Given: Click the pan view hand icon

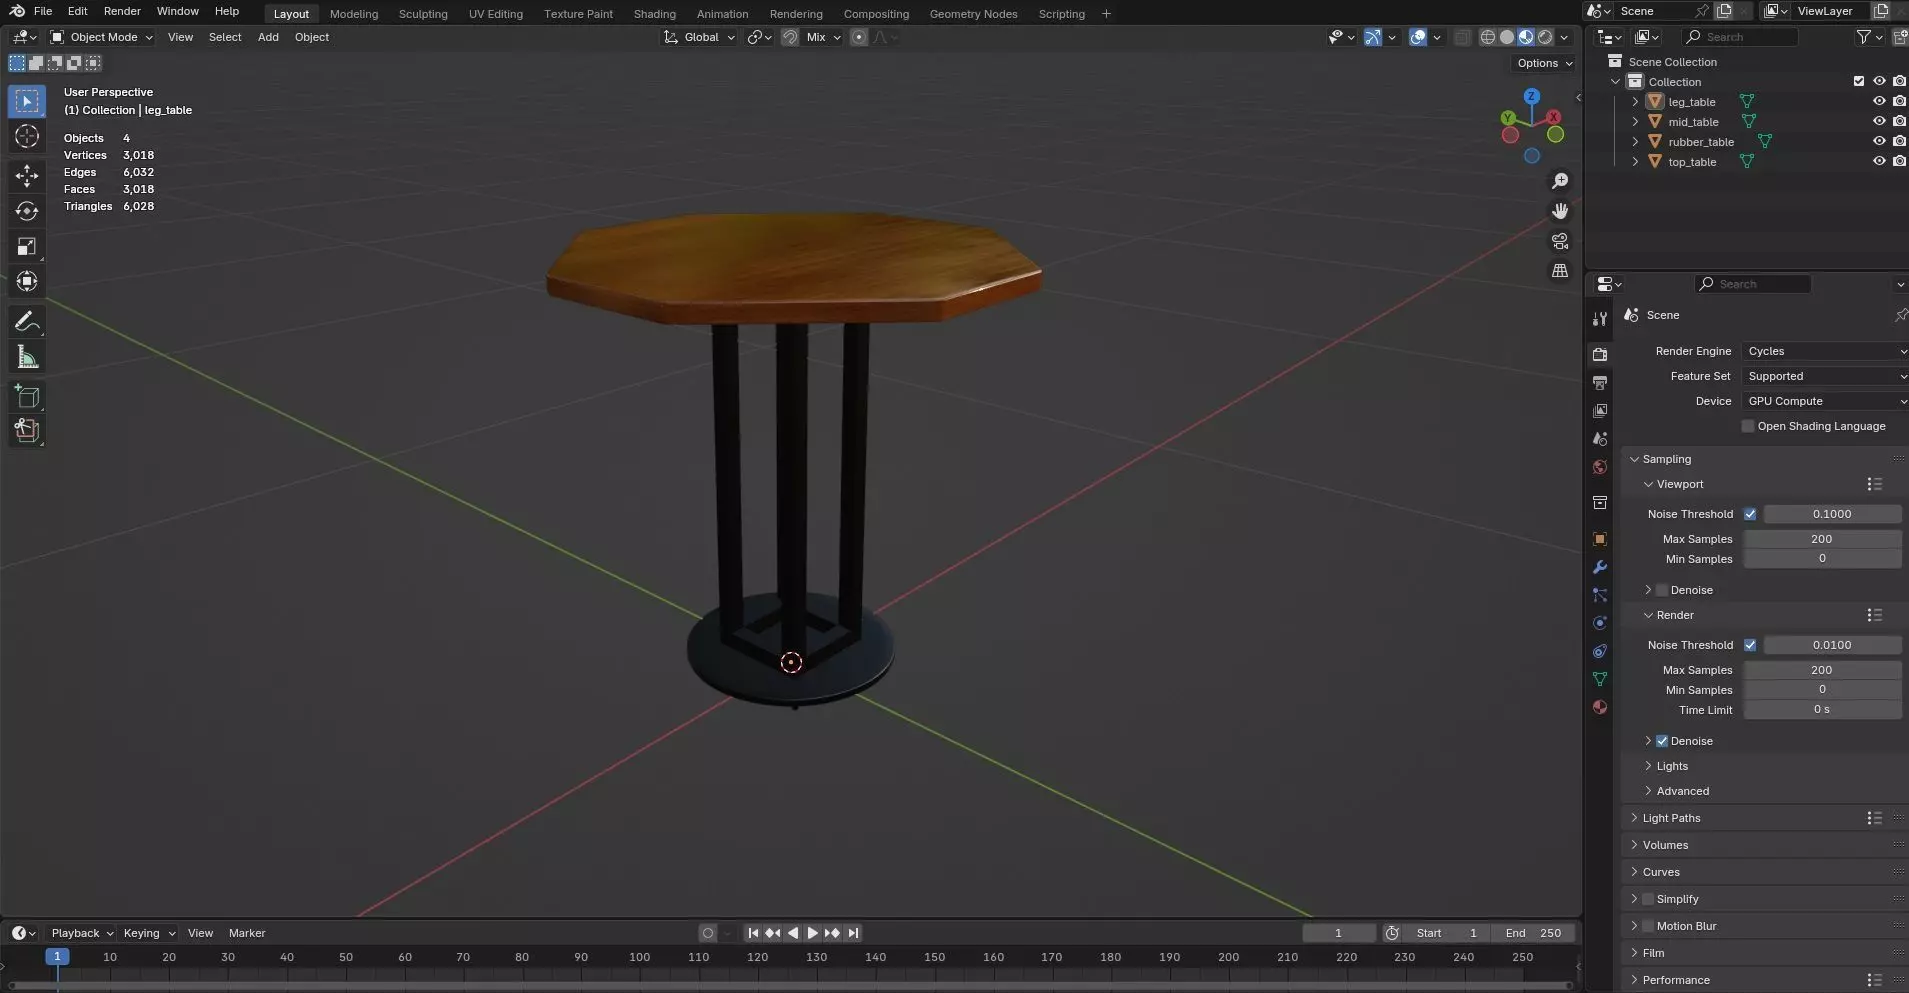Looking at the screenshot, I should pyautogui.click(x=1560, y=211).
